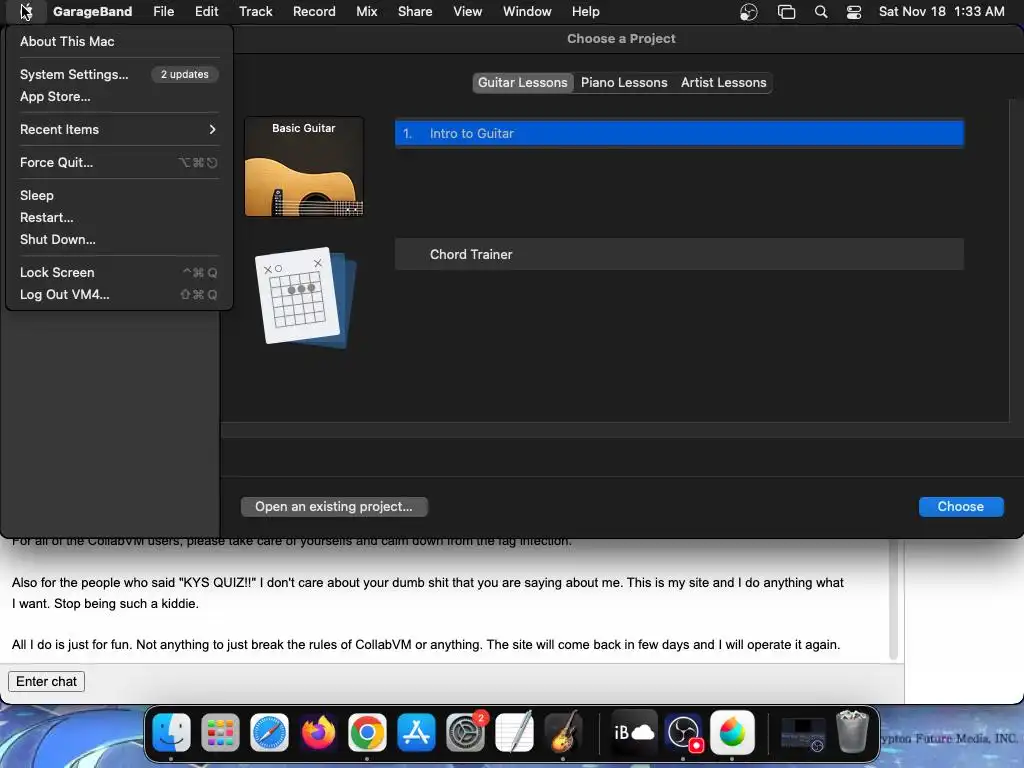Image resolution: width=1024 pixels, height=768 pixels.
Task: Click the browser page vertical scrollbar
Action: click(893, 600)
